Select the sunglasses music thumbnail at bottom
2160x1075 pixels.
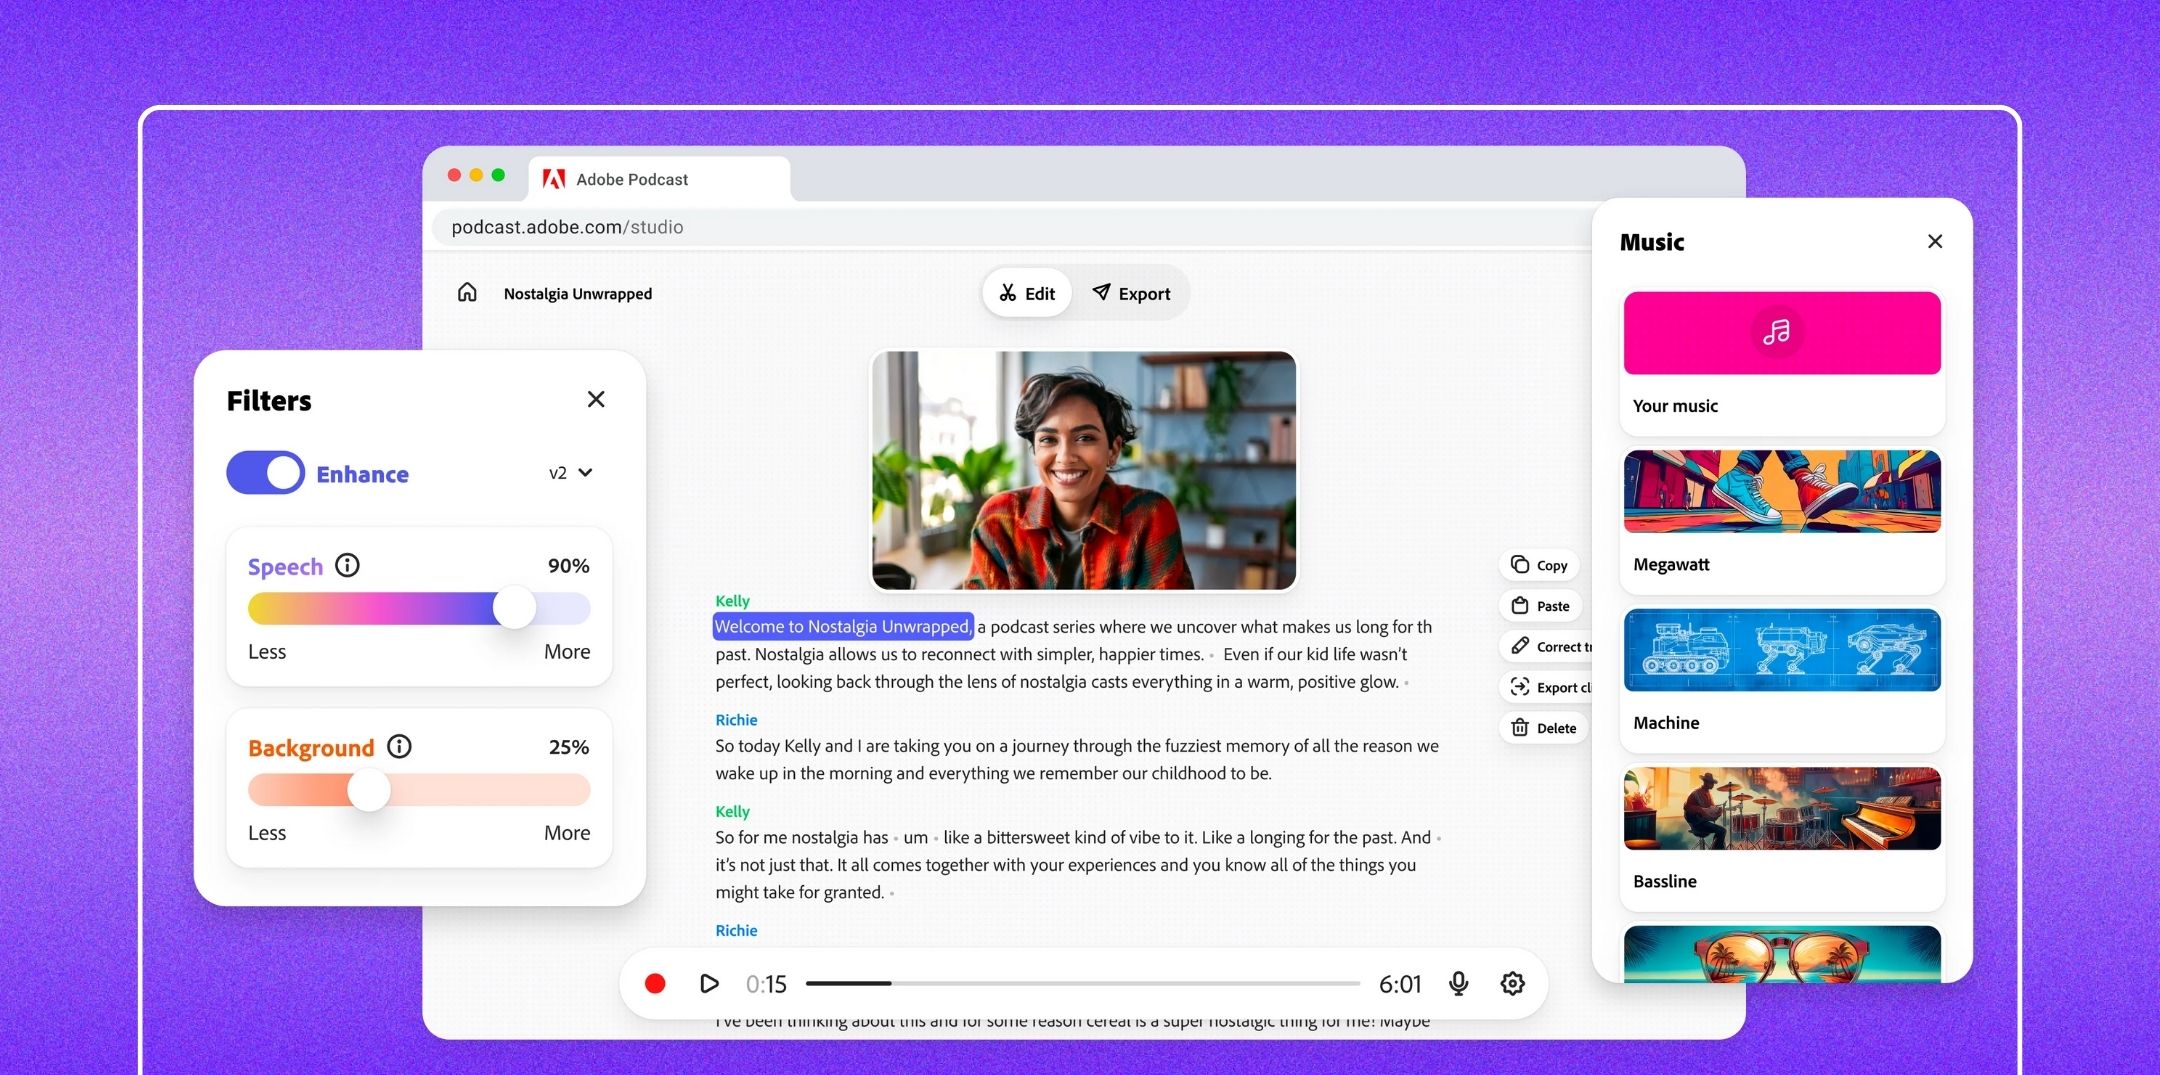(x=1782, y=954)
